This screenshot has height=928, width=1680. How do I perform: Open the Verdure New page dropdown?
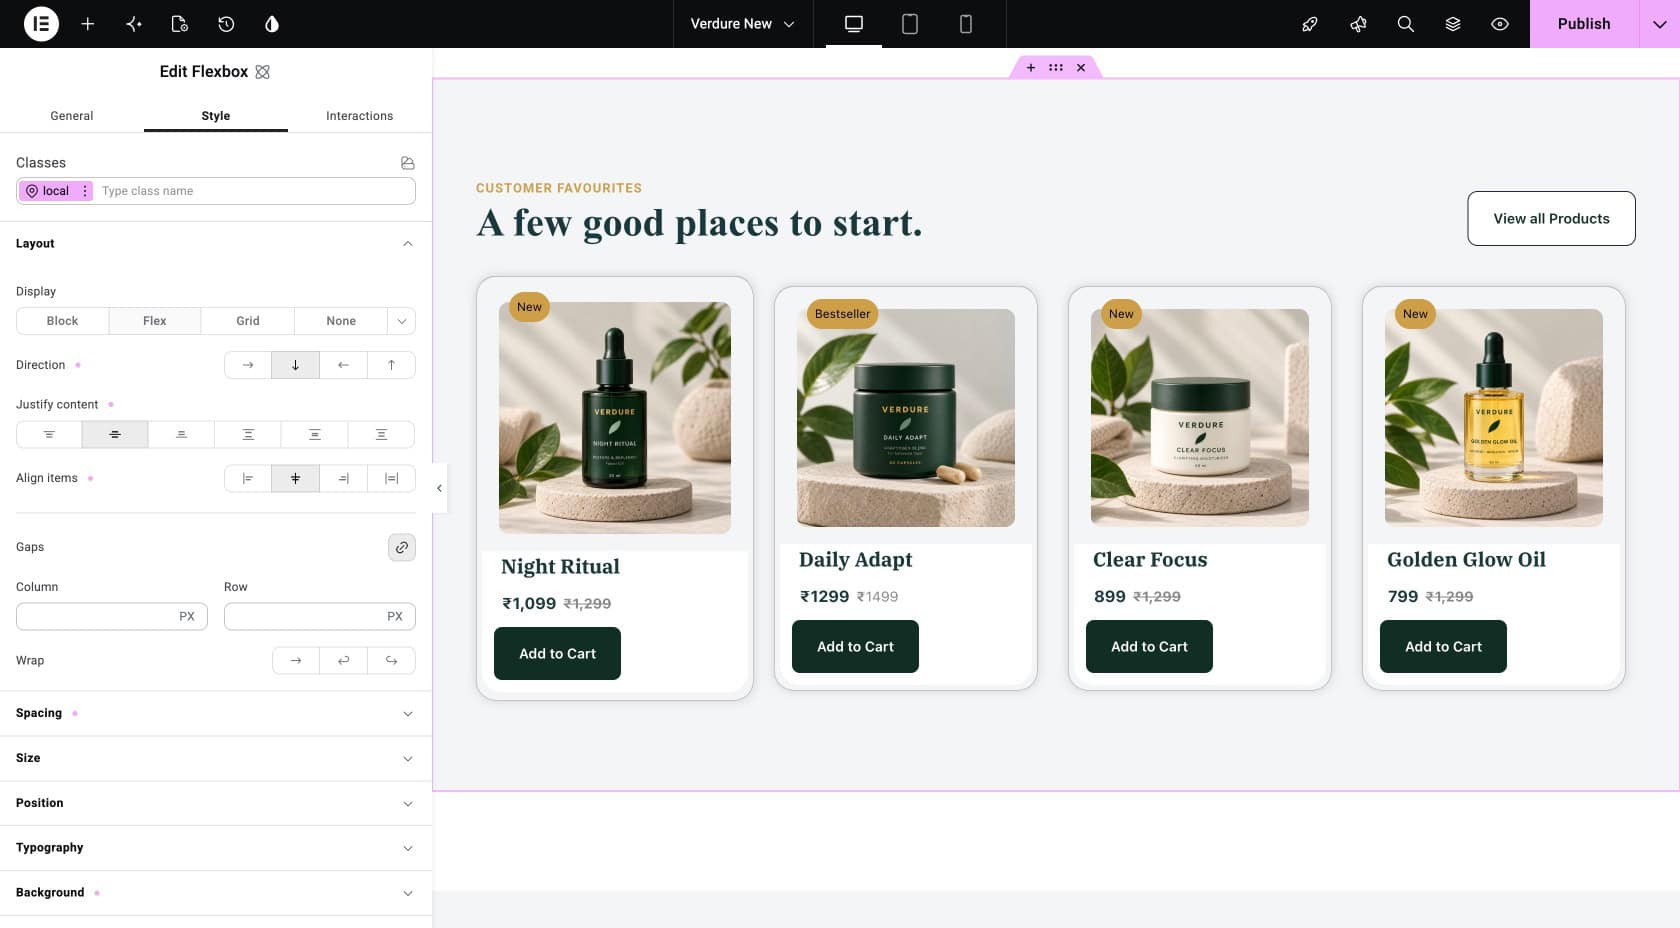pyautogui.click(x=742, y=24)
